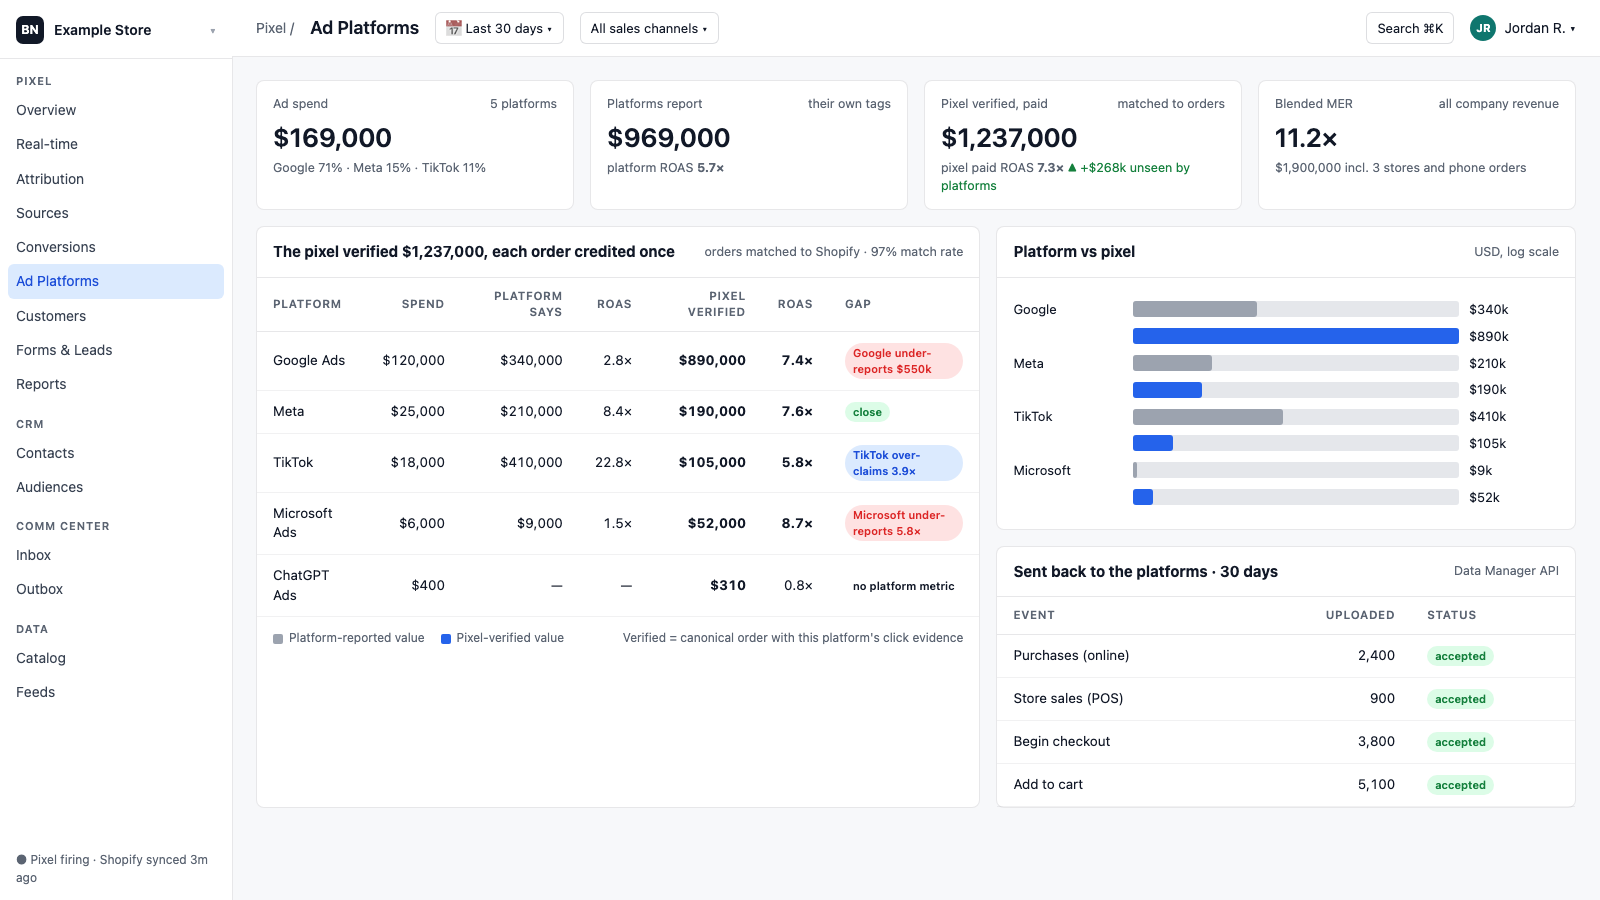Open the Outbox
Viewport: 1600px width, 900px height.
point(116,589)
